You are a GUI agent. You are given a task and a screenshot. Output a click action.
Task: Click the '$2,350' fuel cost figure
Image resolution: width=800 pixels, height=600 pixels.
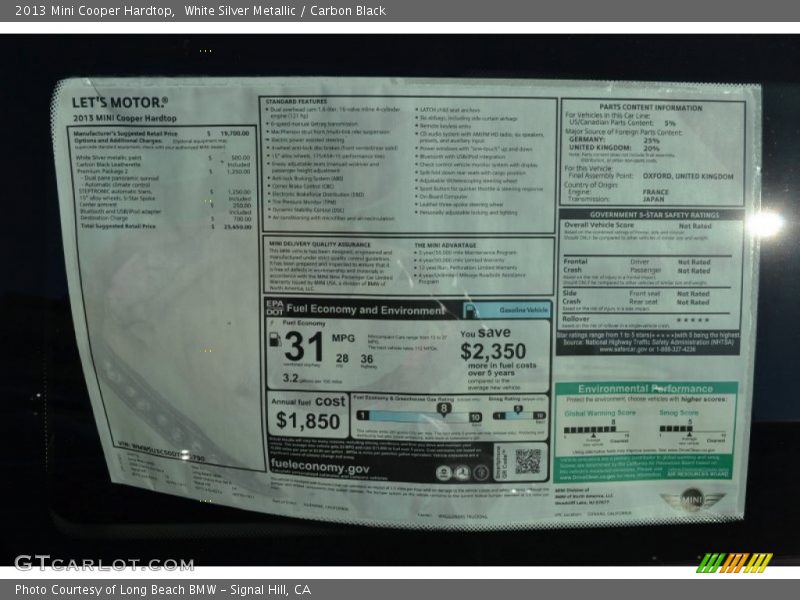pos(493,351)
